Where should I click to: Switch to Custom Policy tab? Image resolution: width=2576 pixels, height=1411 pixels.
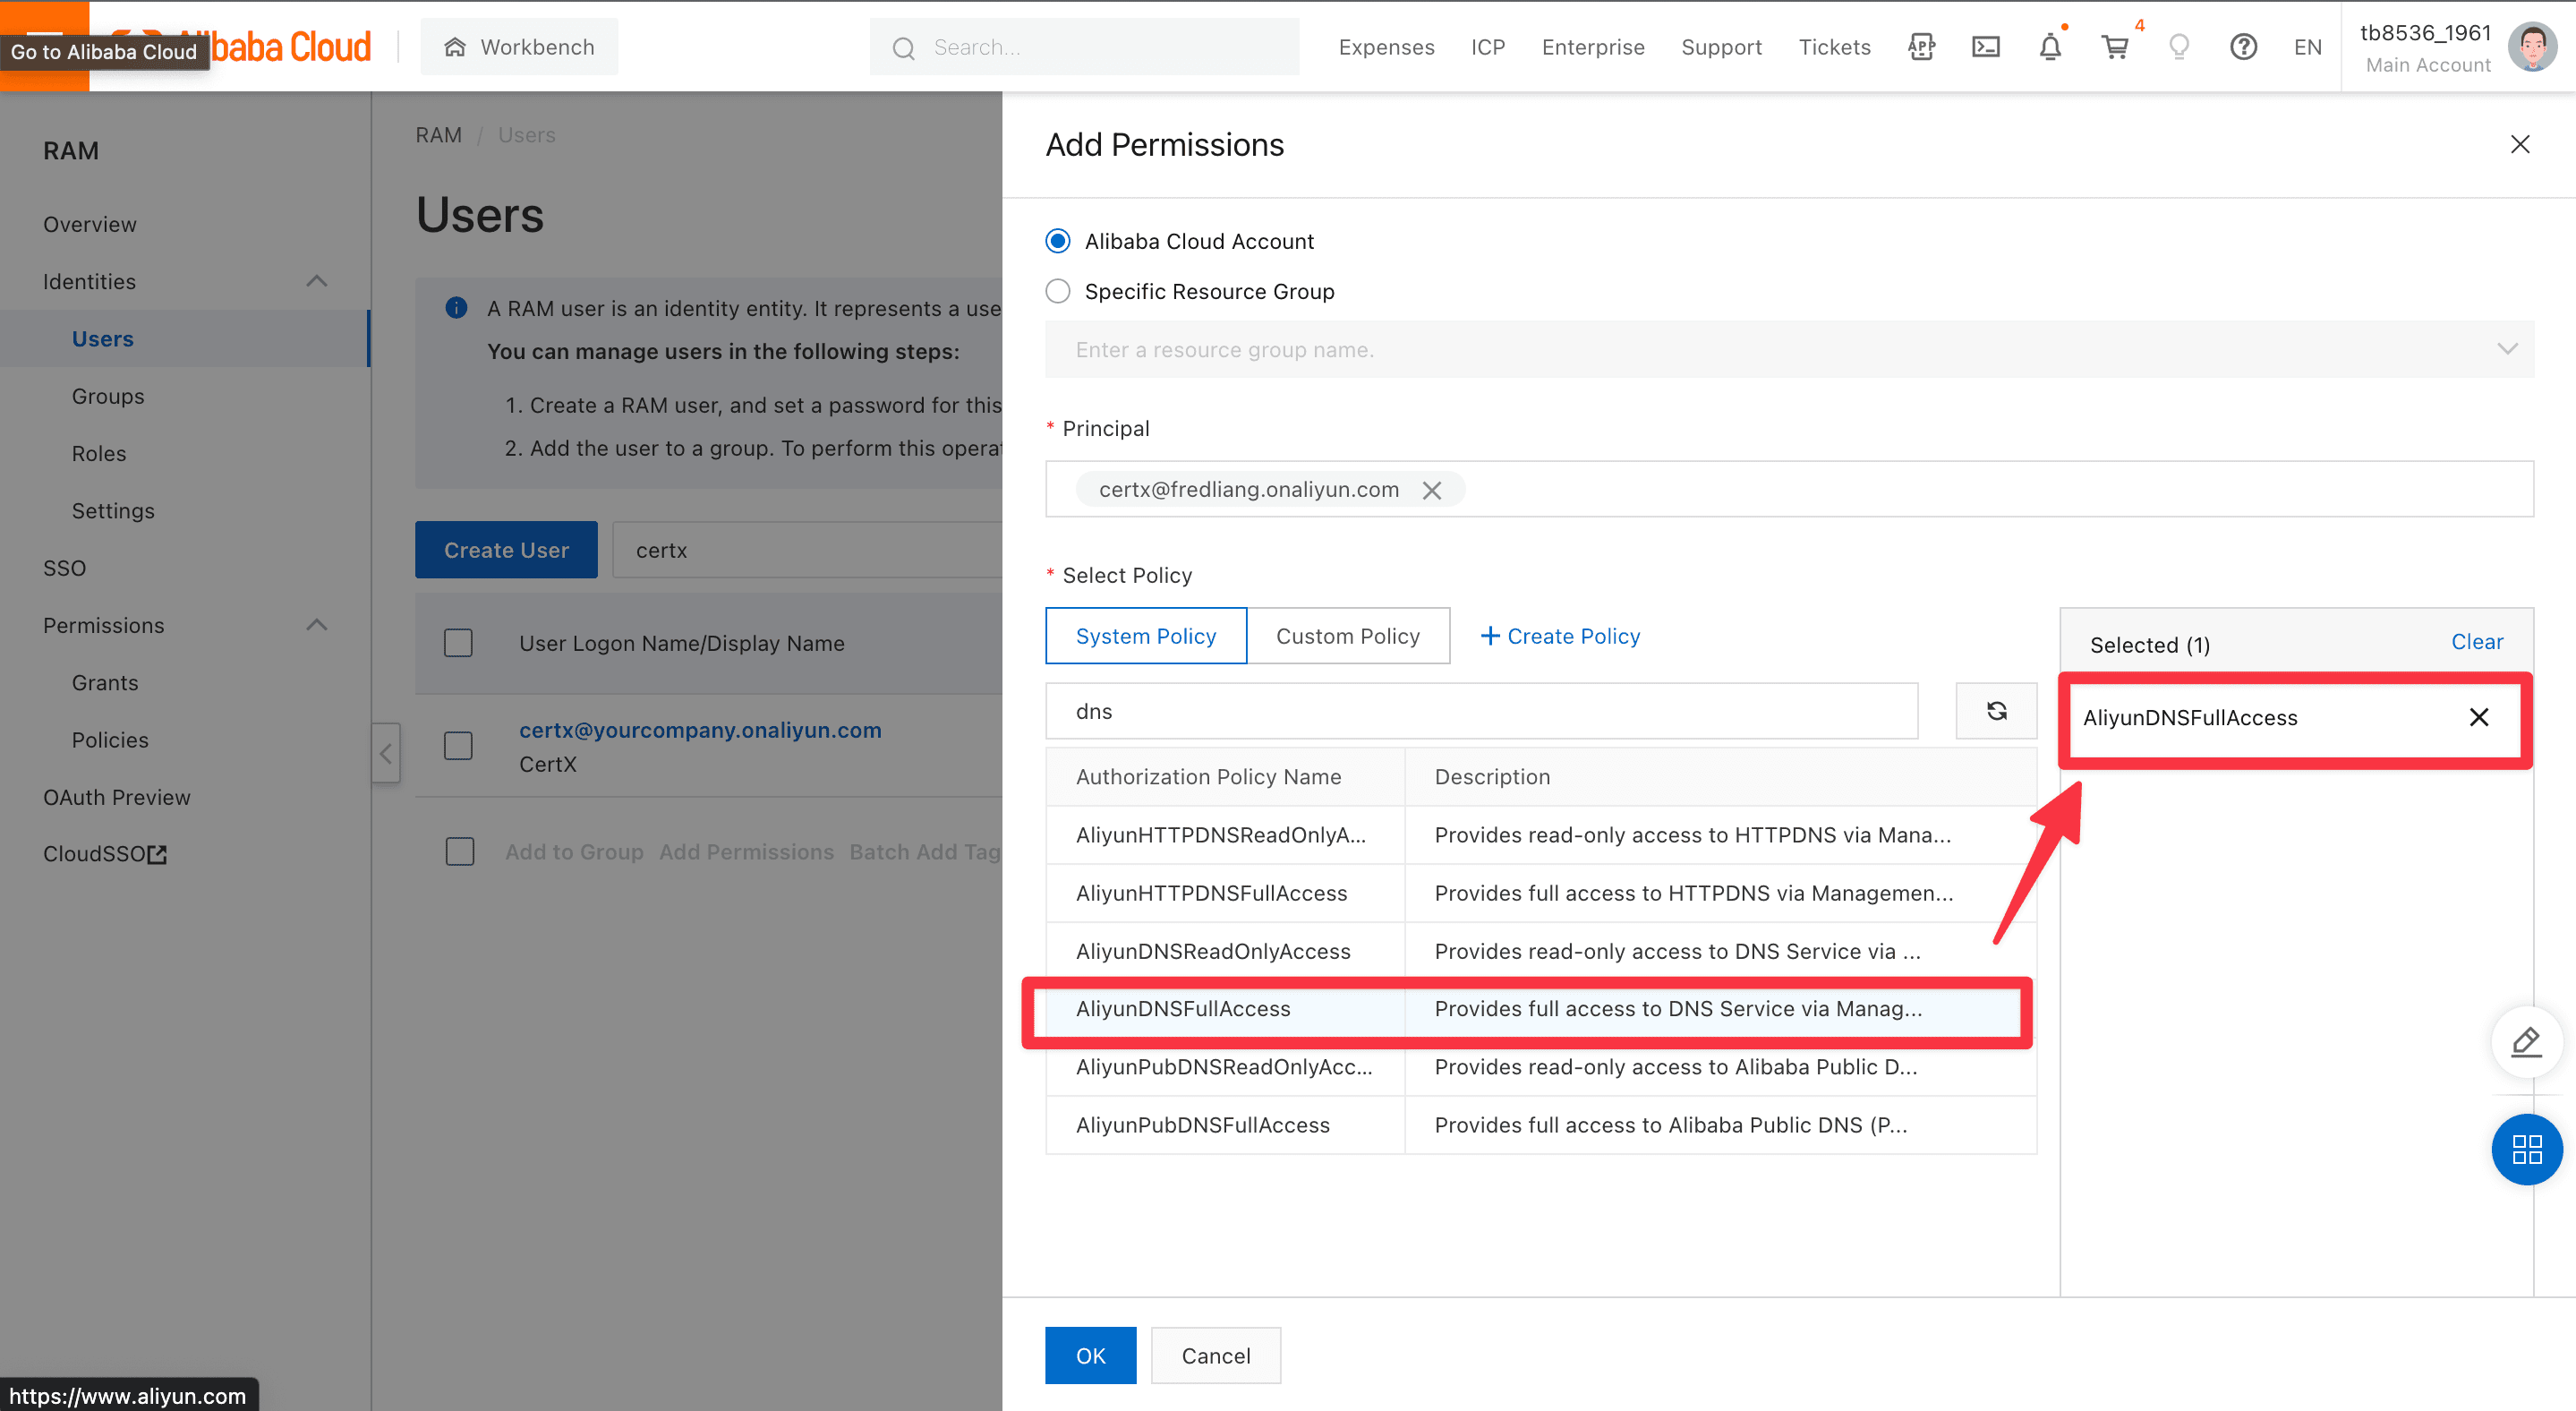[1348, 636]
